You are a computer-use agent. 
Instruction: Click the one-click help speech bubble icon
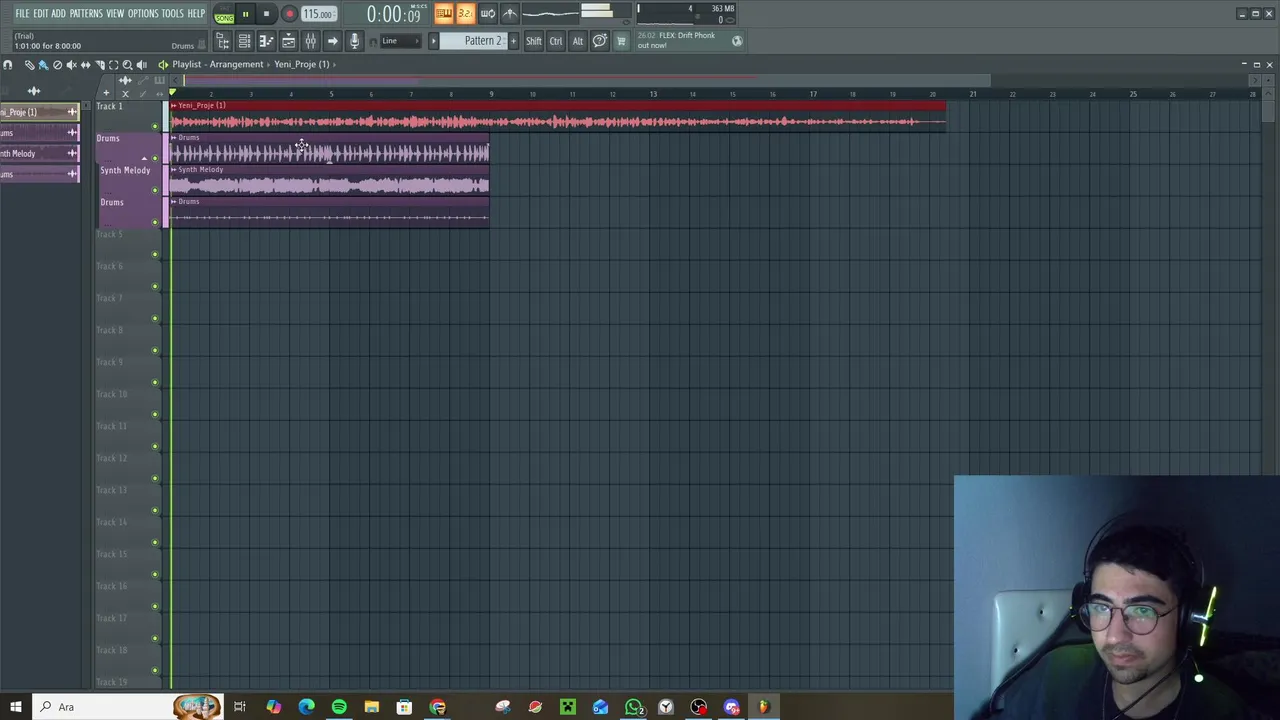click(599, 41)
